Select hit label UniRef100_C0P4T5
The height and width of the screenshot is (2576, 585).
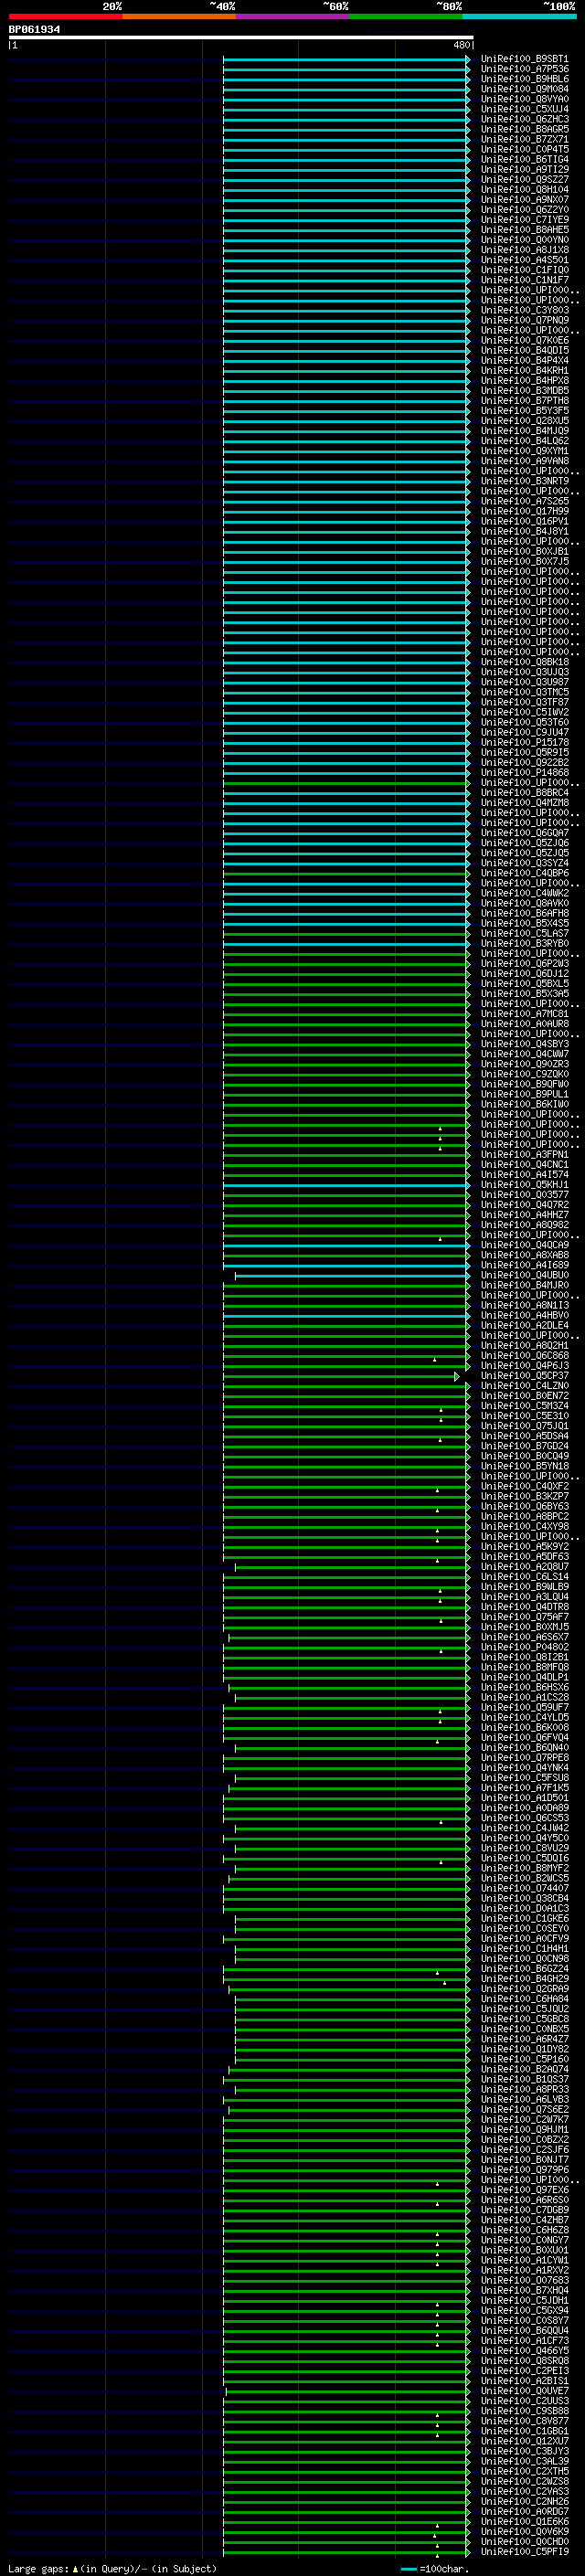(x=524, y=149)
